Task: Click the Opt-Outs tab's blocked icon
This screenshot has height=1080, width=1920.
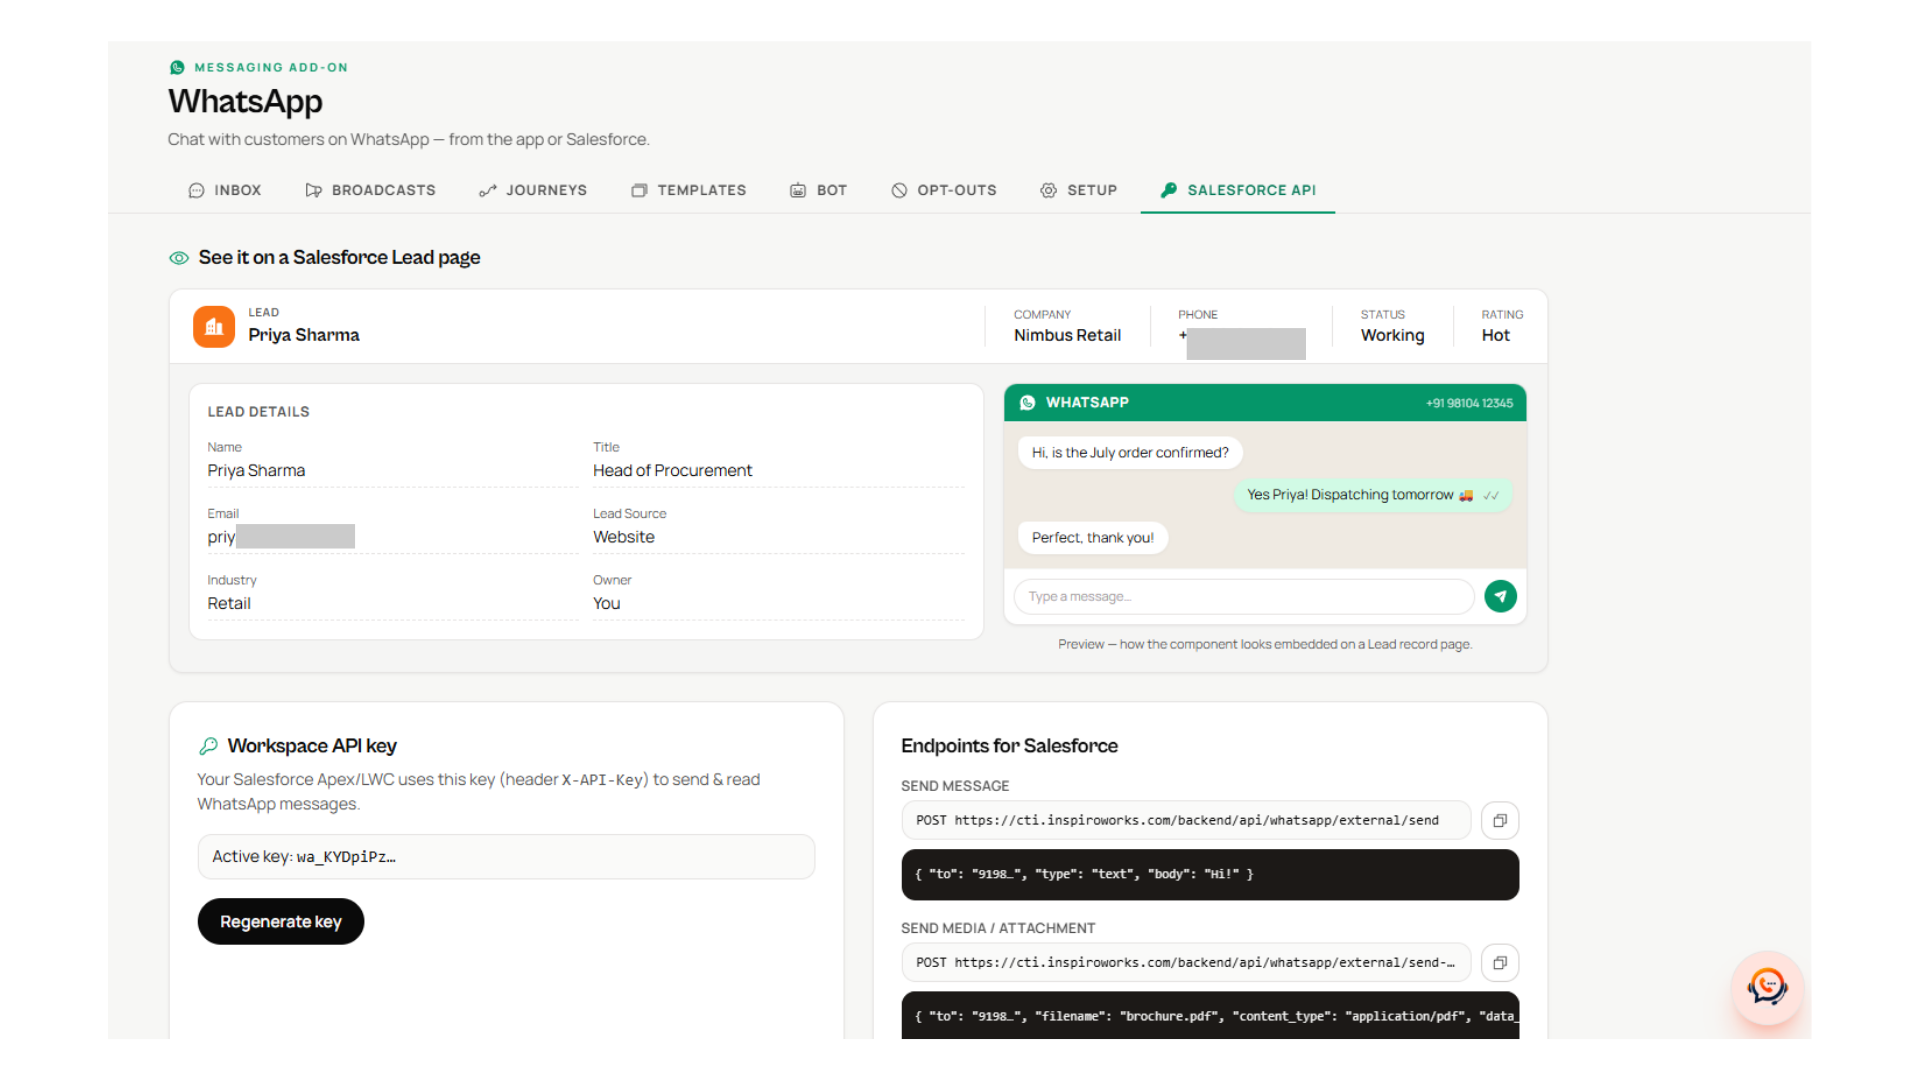Action: pos(899,190)
